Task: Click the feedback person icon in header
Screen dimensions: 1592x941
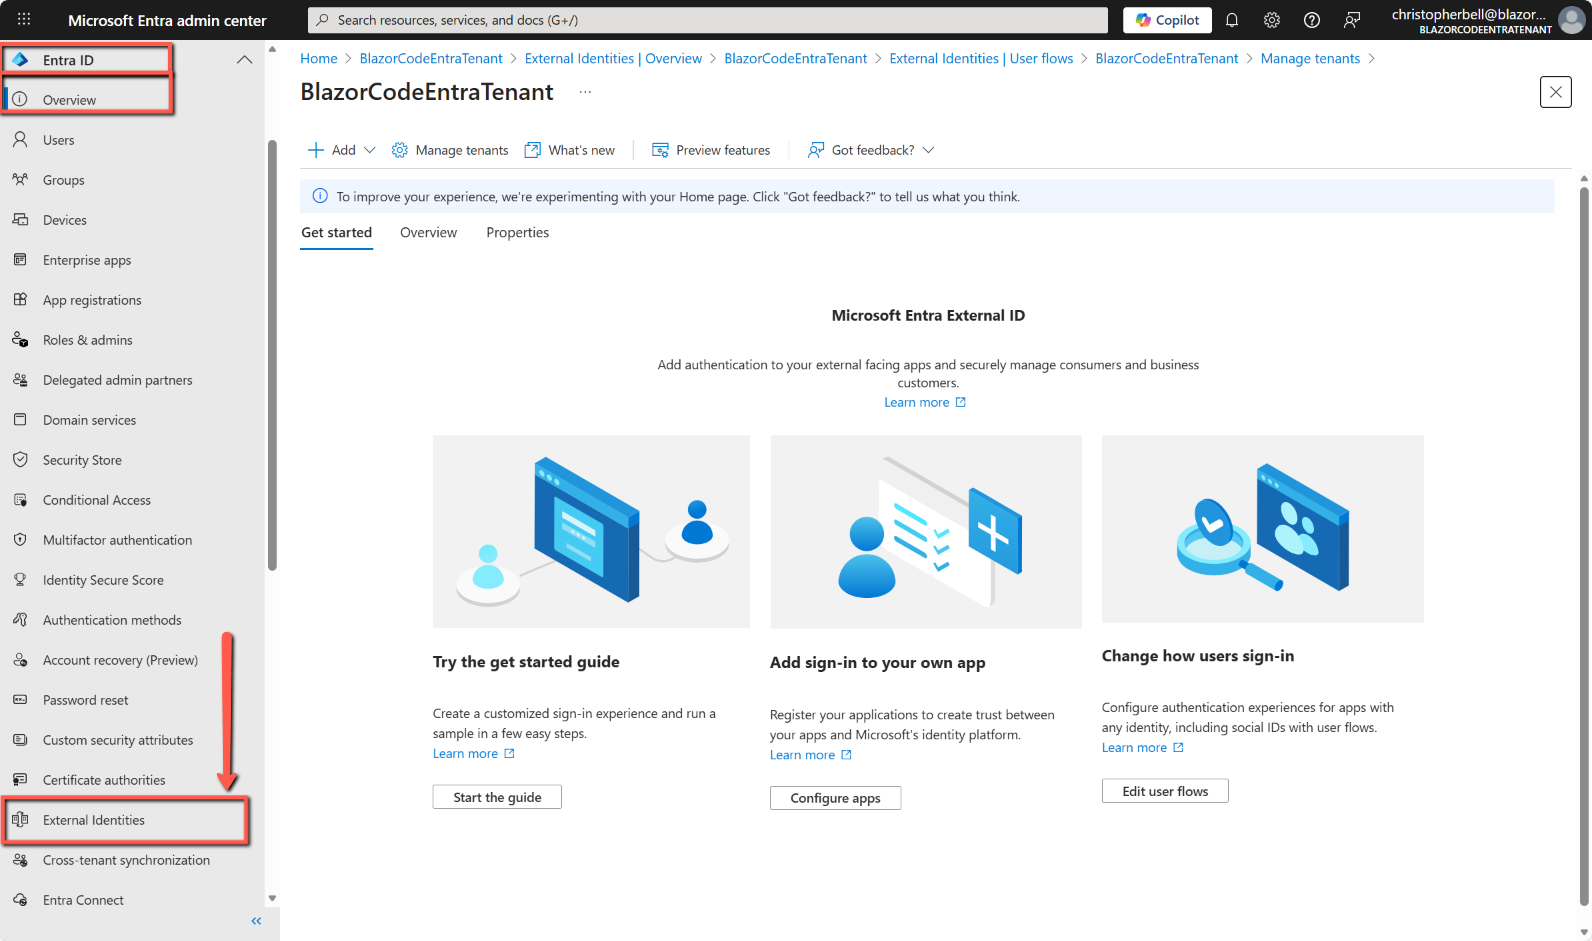Action: tap(1352, 20)
